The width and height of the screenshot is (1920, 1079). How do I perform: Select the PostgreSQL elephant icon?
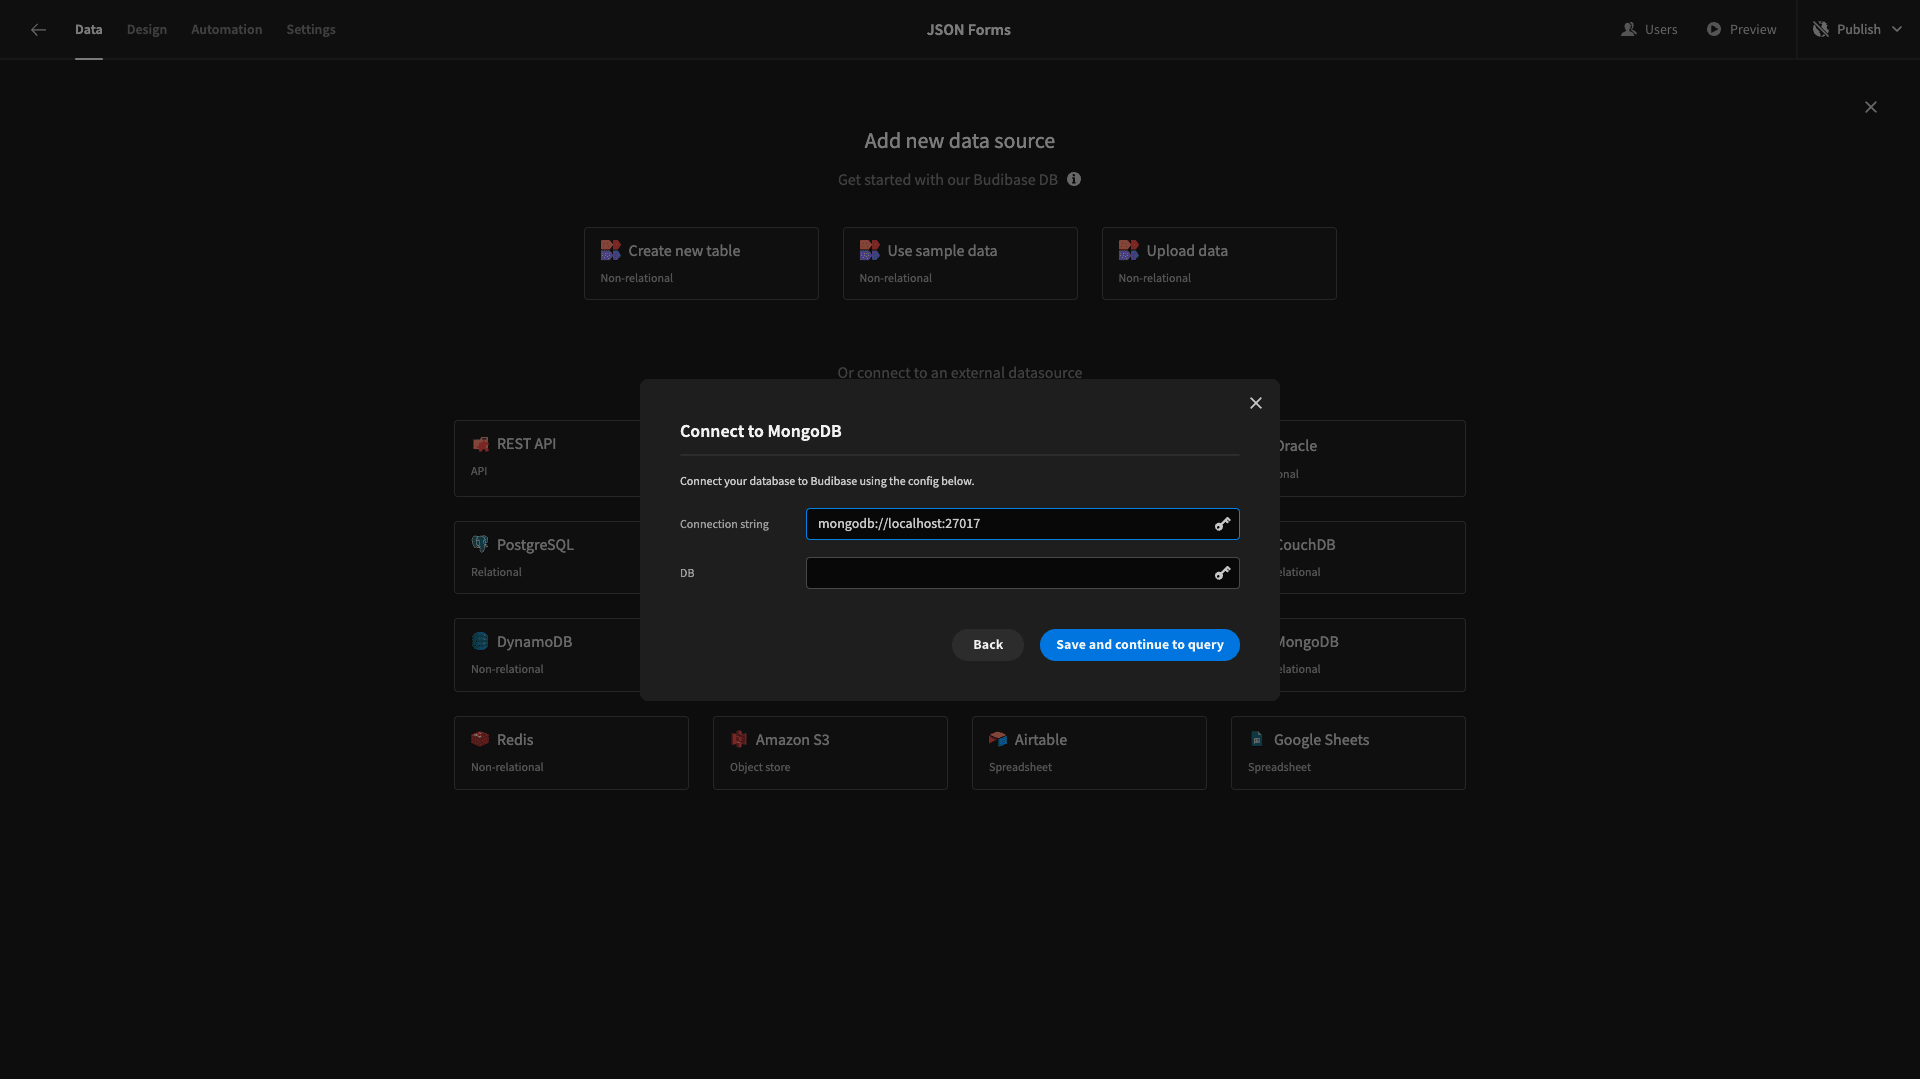[x=480, y=544]
